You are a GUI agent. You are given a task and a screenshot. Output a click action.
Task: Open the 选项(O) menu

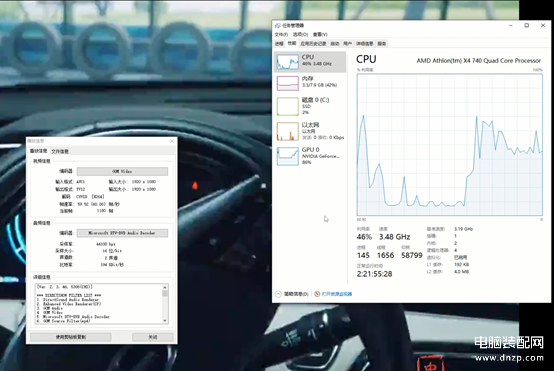(x=300, y=34)
